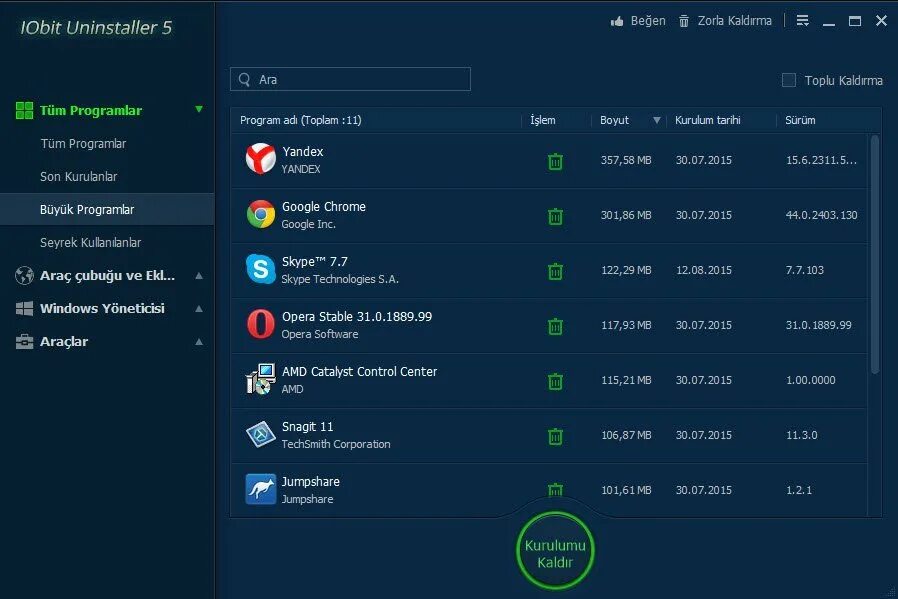Select Tüm Programlar sub-item in sidebar
Viewport: 898px width, 599px height.
pyautogui.click(x=83, y=144)
